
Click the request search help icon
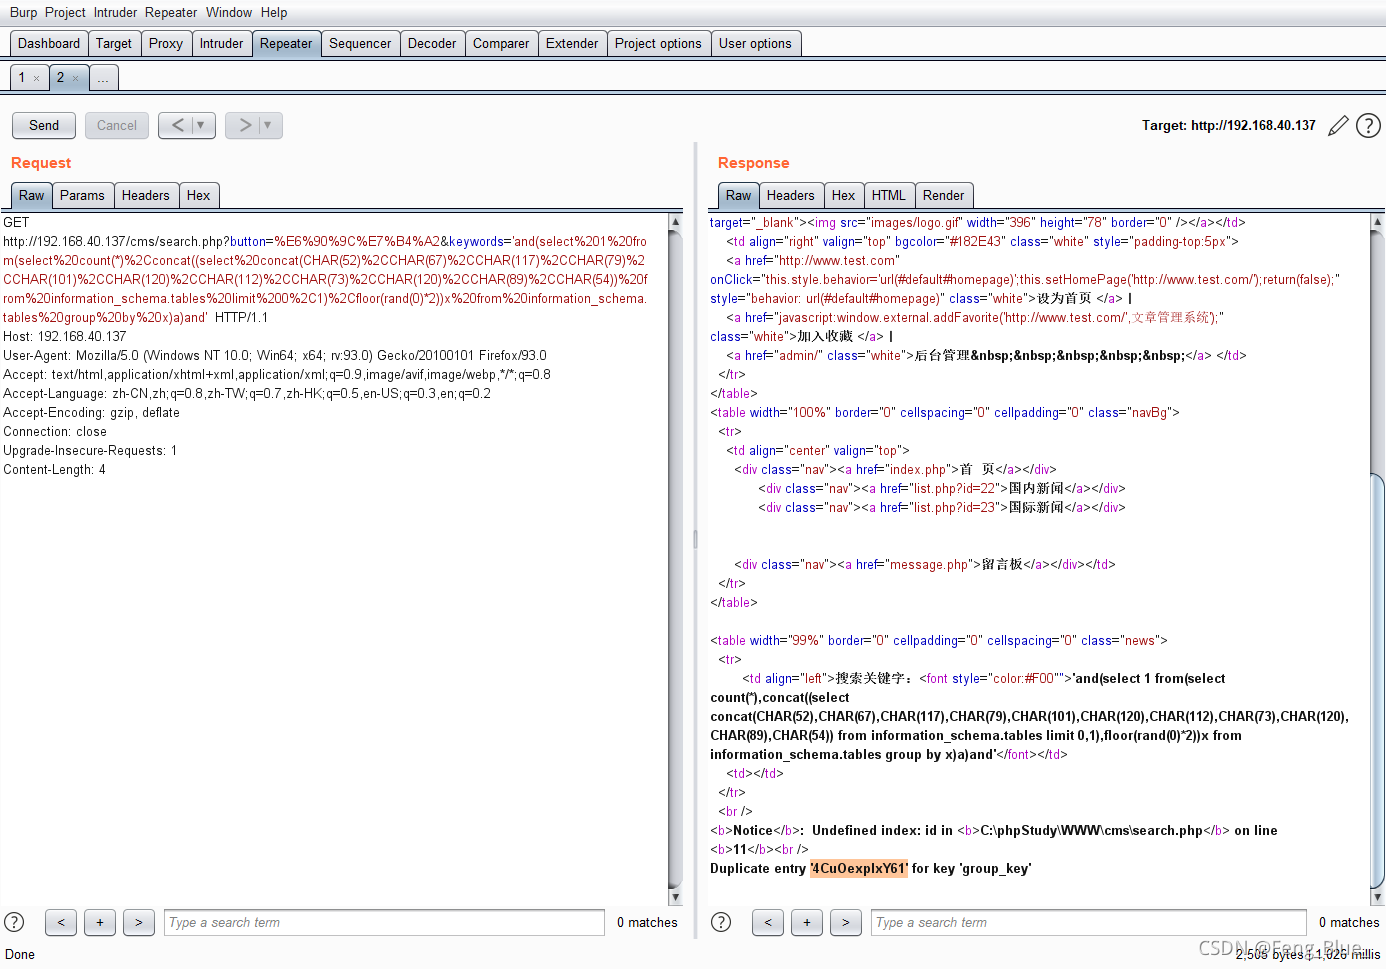14,922
